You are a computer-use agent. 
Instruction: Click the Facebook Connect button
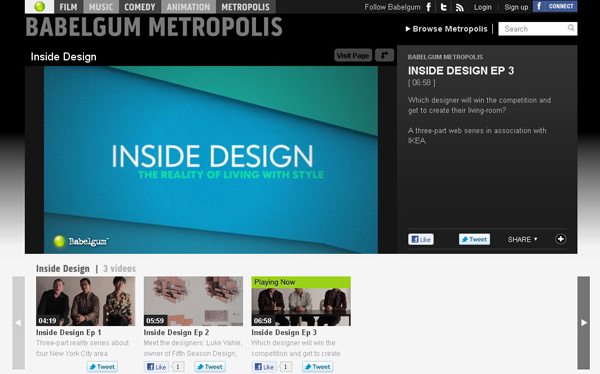(x=555, y=6)
